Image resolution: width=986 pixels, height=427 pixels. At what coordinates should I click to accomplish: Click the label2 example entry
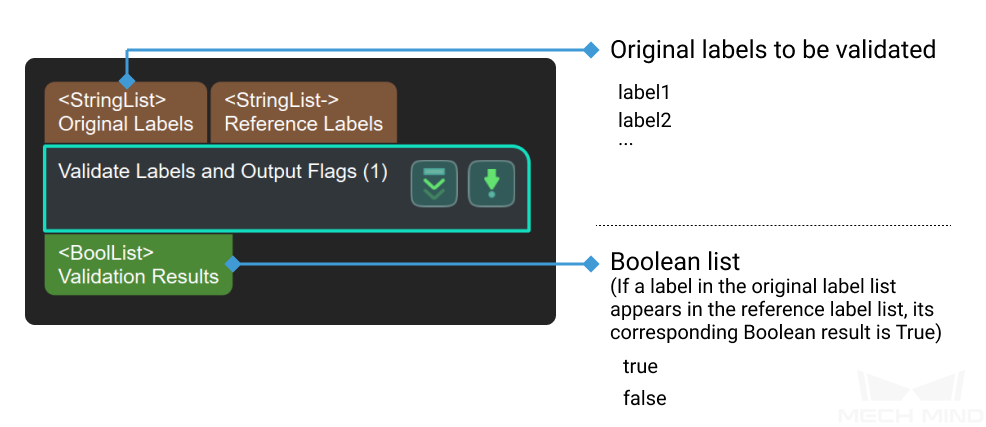point(644,120)
